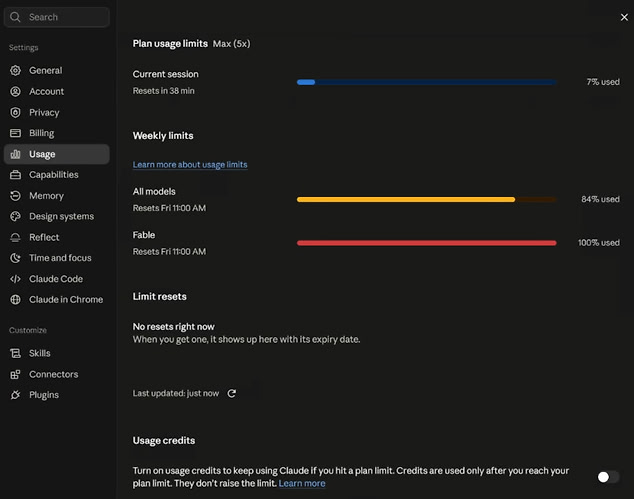Select the Usage section
The image size is (634, 499).
tap(57, 154)
